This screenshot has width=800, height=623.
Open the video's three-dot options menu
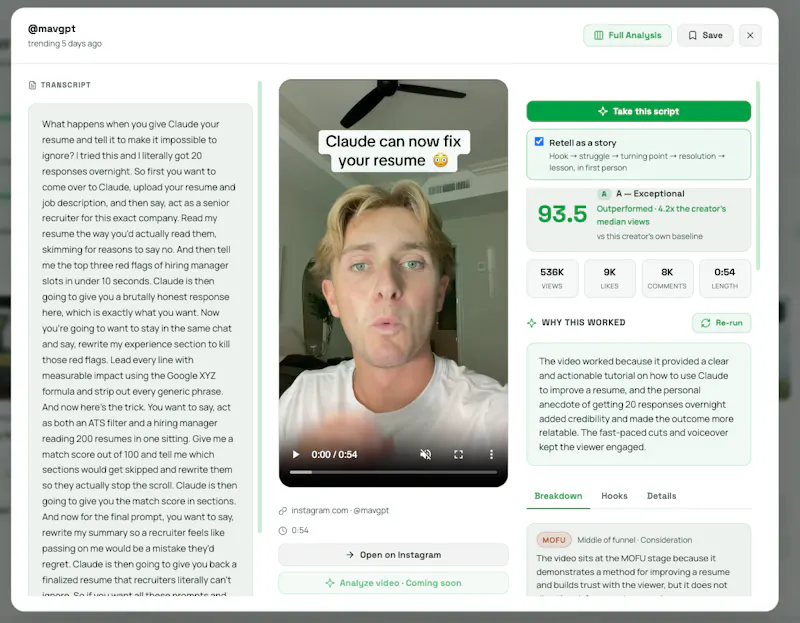[491, 454]
